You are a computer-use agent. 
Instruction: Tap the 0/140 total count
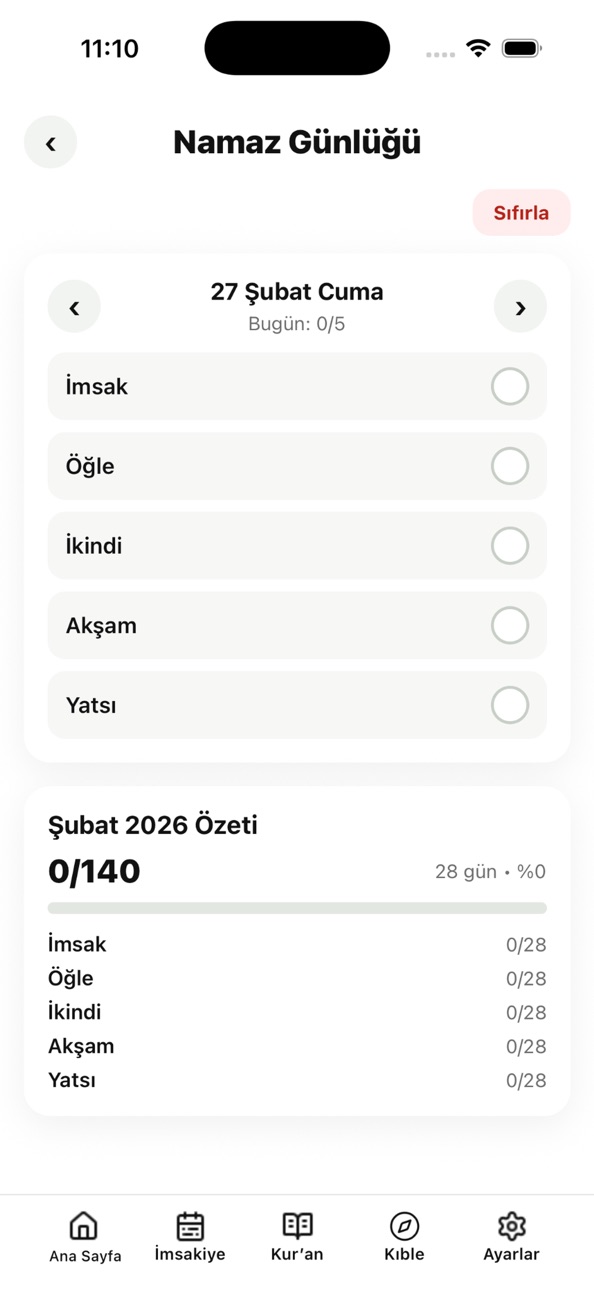(94, 871)
